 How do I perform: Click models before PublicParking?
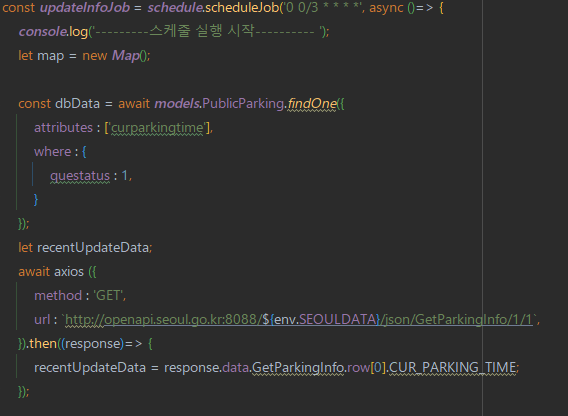(177, 104)
